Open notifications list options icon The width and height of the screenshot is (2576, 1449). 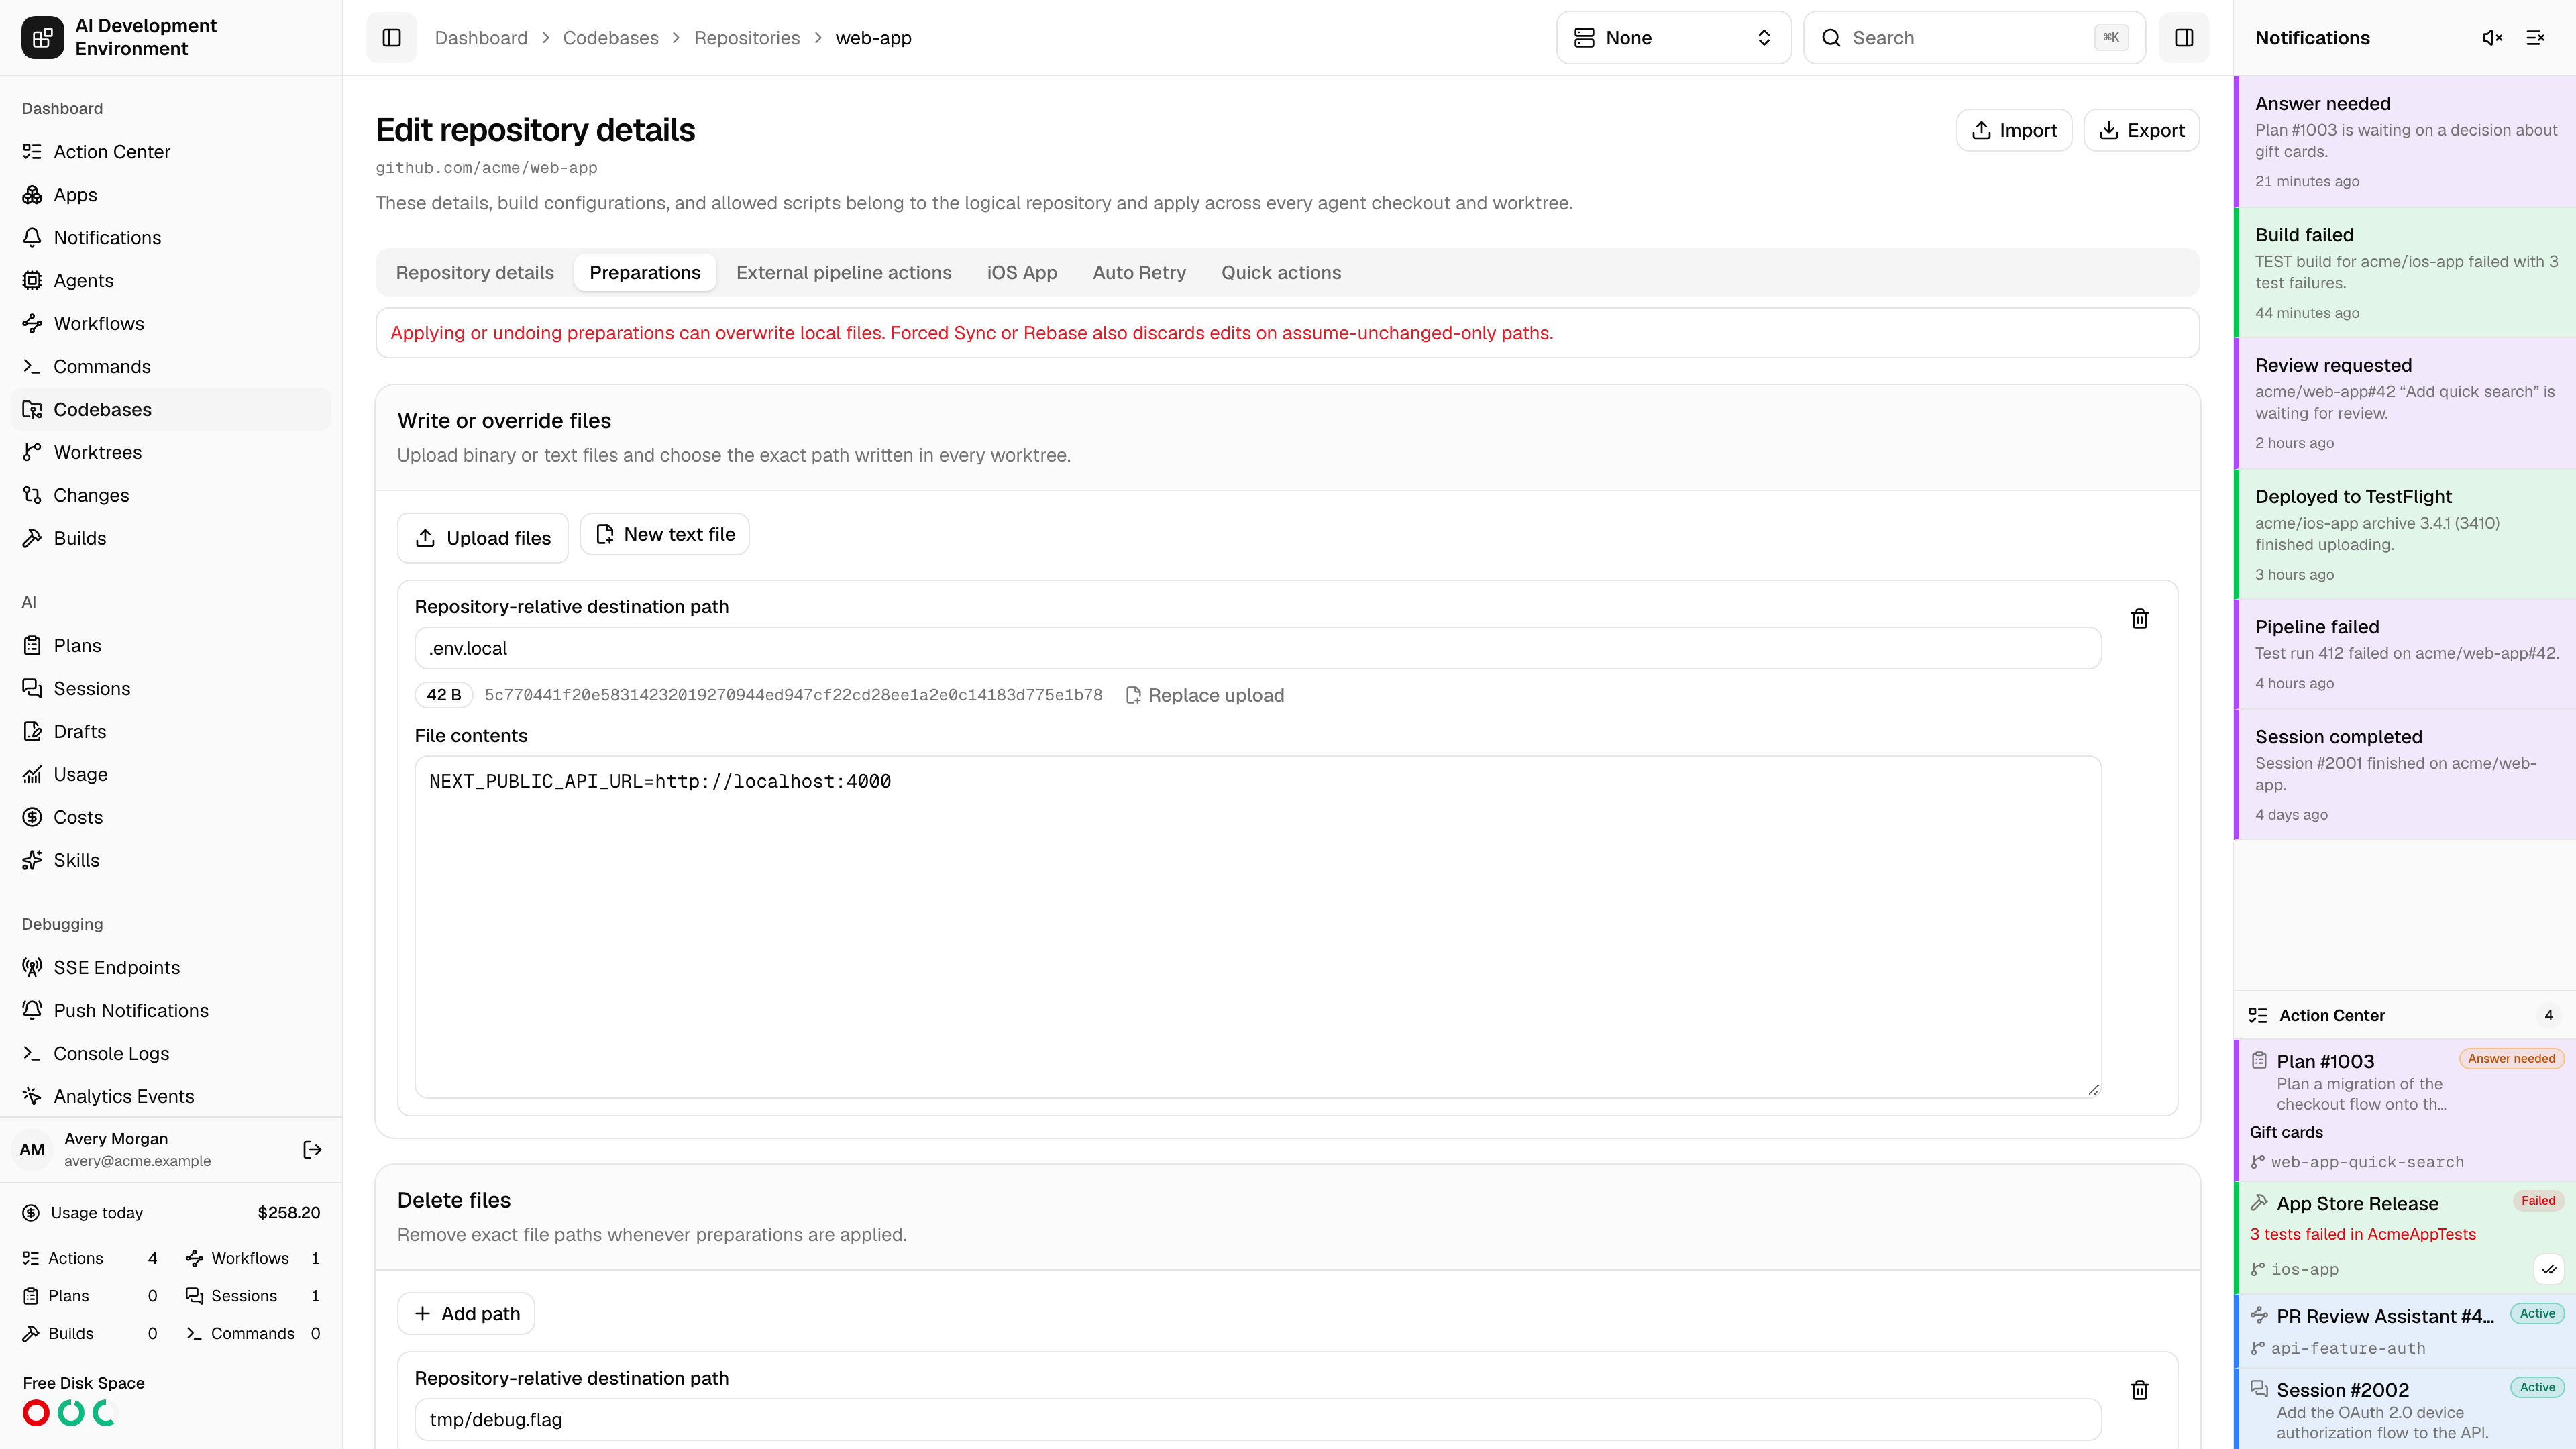(x=2535, y=38)
